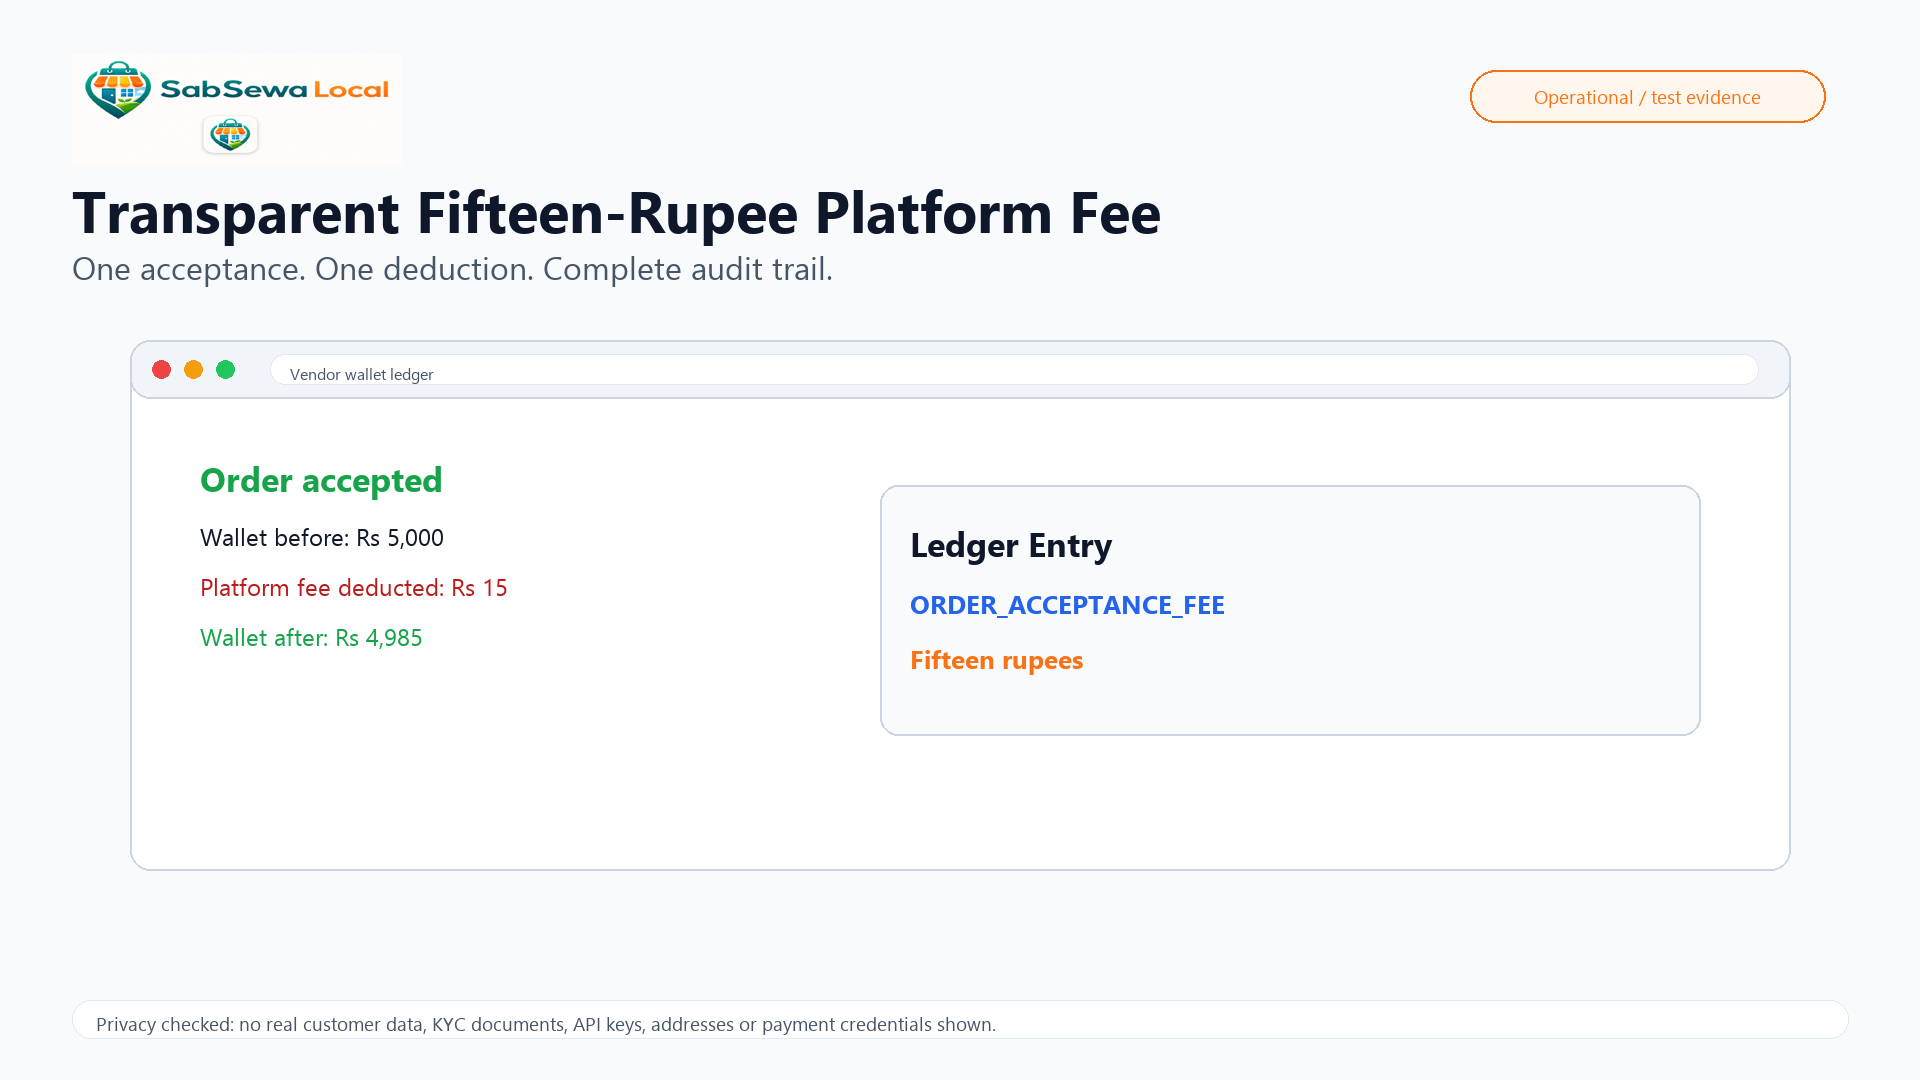Select the Wallet before Rs 5,000 line
Image resolution: width=1920 pixels, height=1080 pixels.
pos(322,538)
